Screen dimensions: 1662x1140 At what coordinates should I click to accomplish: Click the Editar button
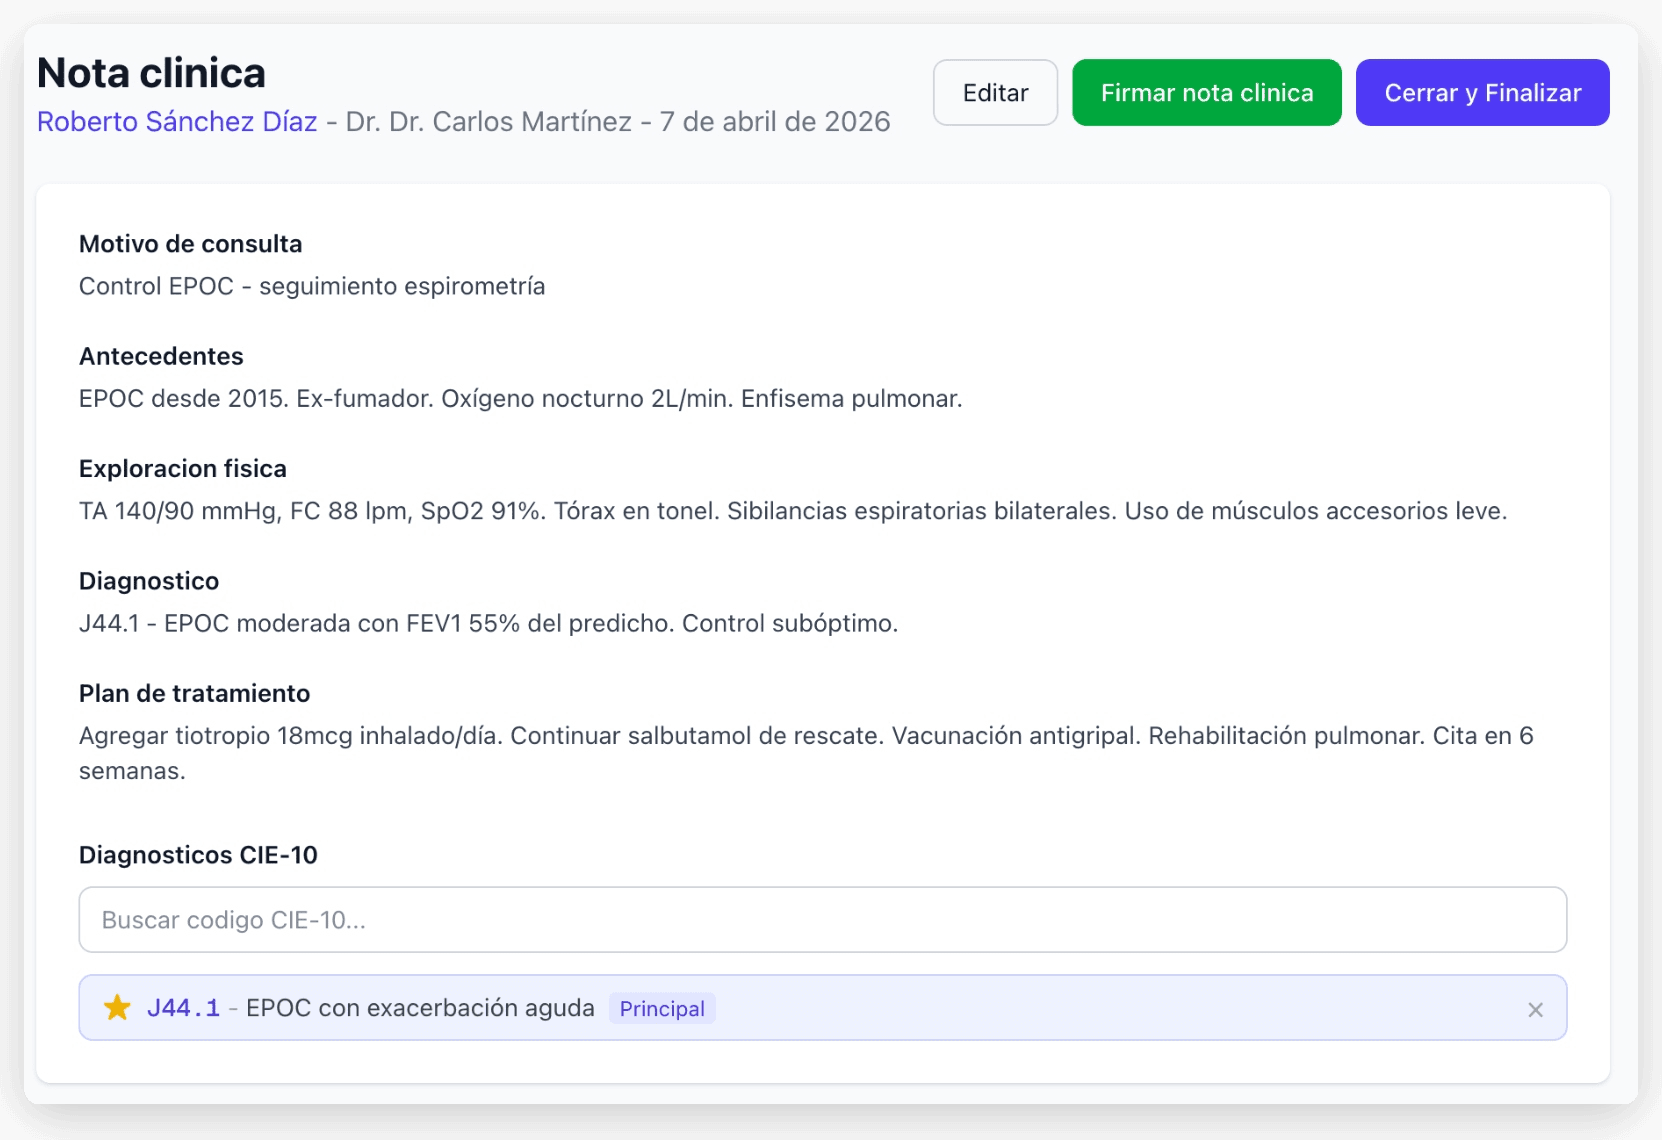click(x=995, y=93)
